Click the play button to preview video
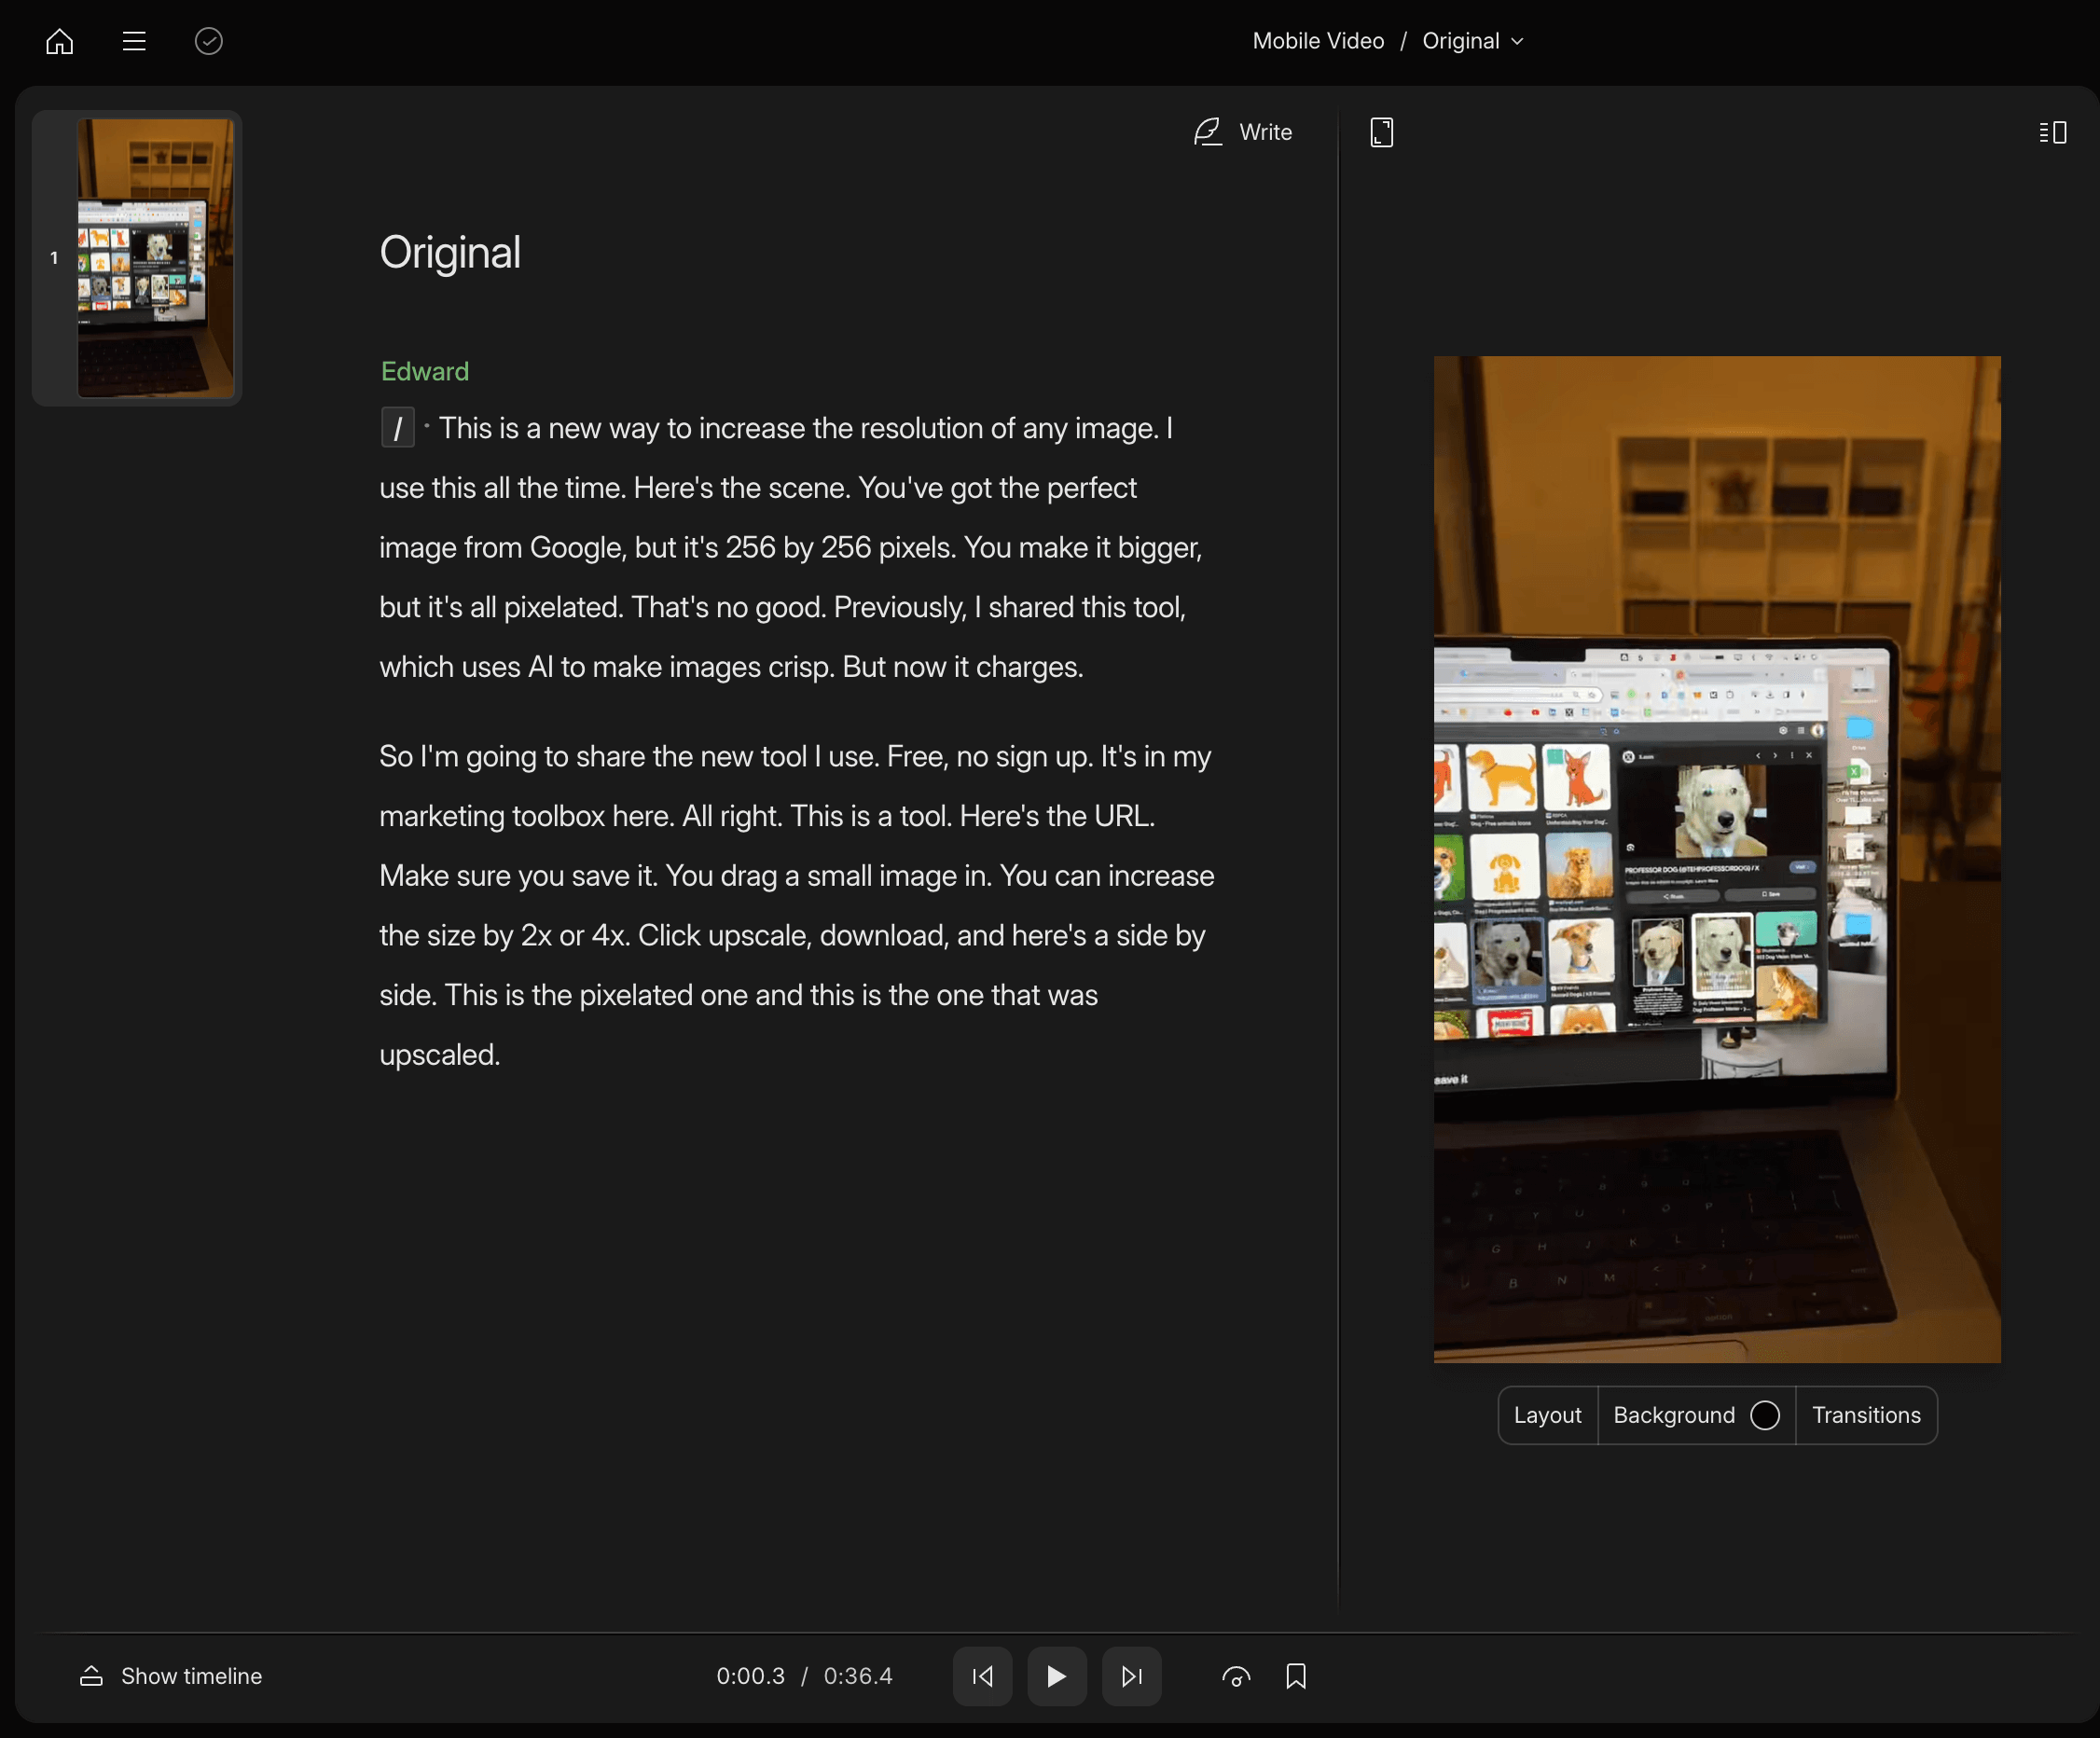 pyautogui.click(x=1057, y=1676)
